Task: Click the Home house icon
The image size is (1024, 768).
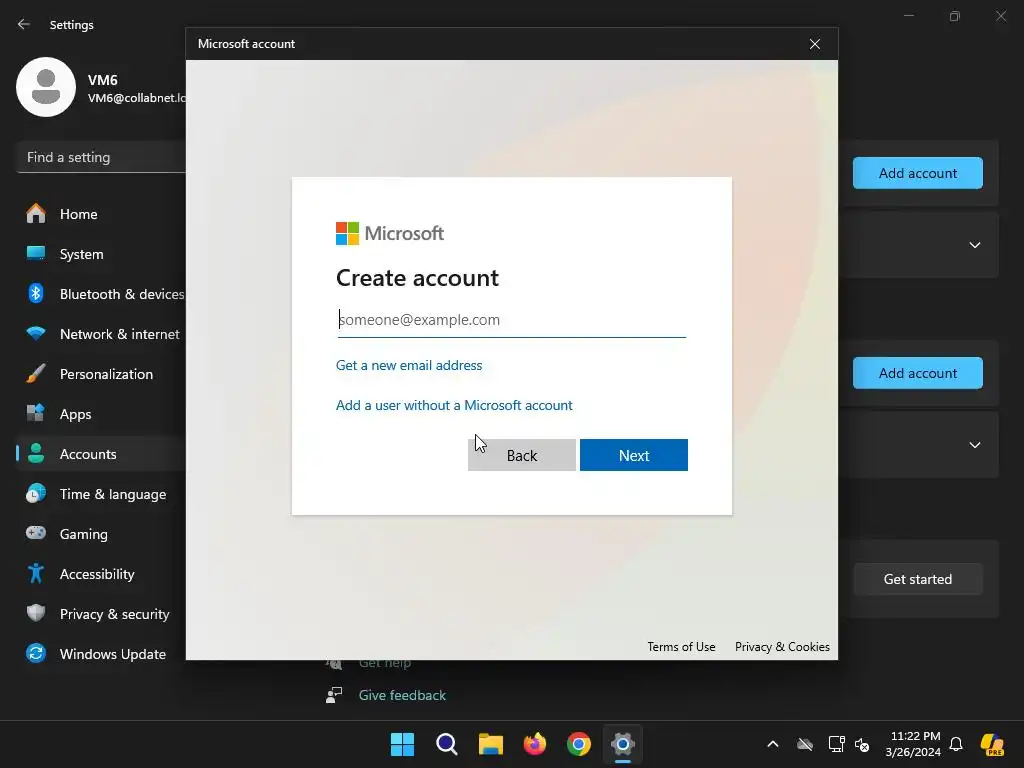Action: (36, 214)
